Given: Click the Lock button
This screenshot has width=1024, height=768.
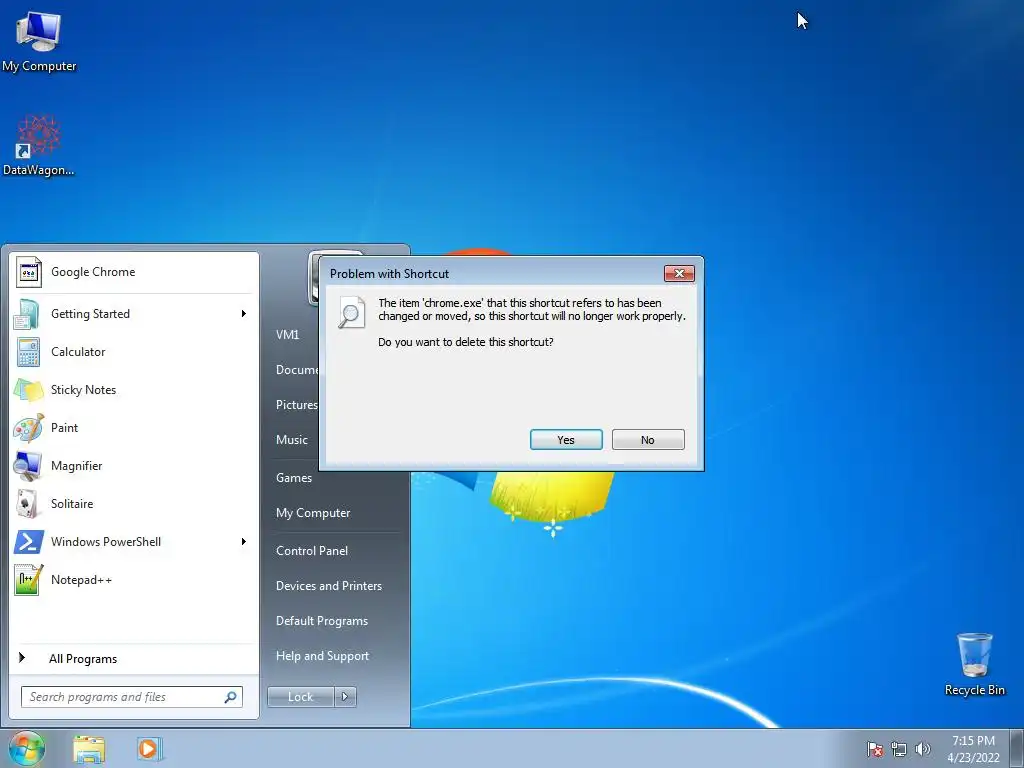Looking at the screenshot, I should click(300, 697).
